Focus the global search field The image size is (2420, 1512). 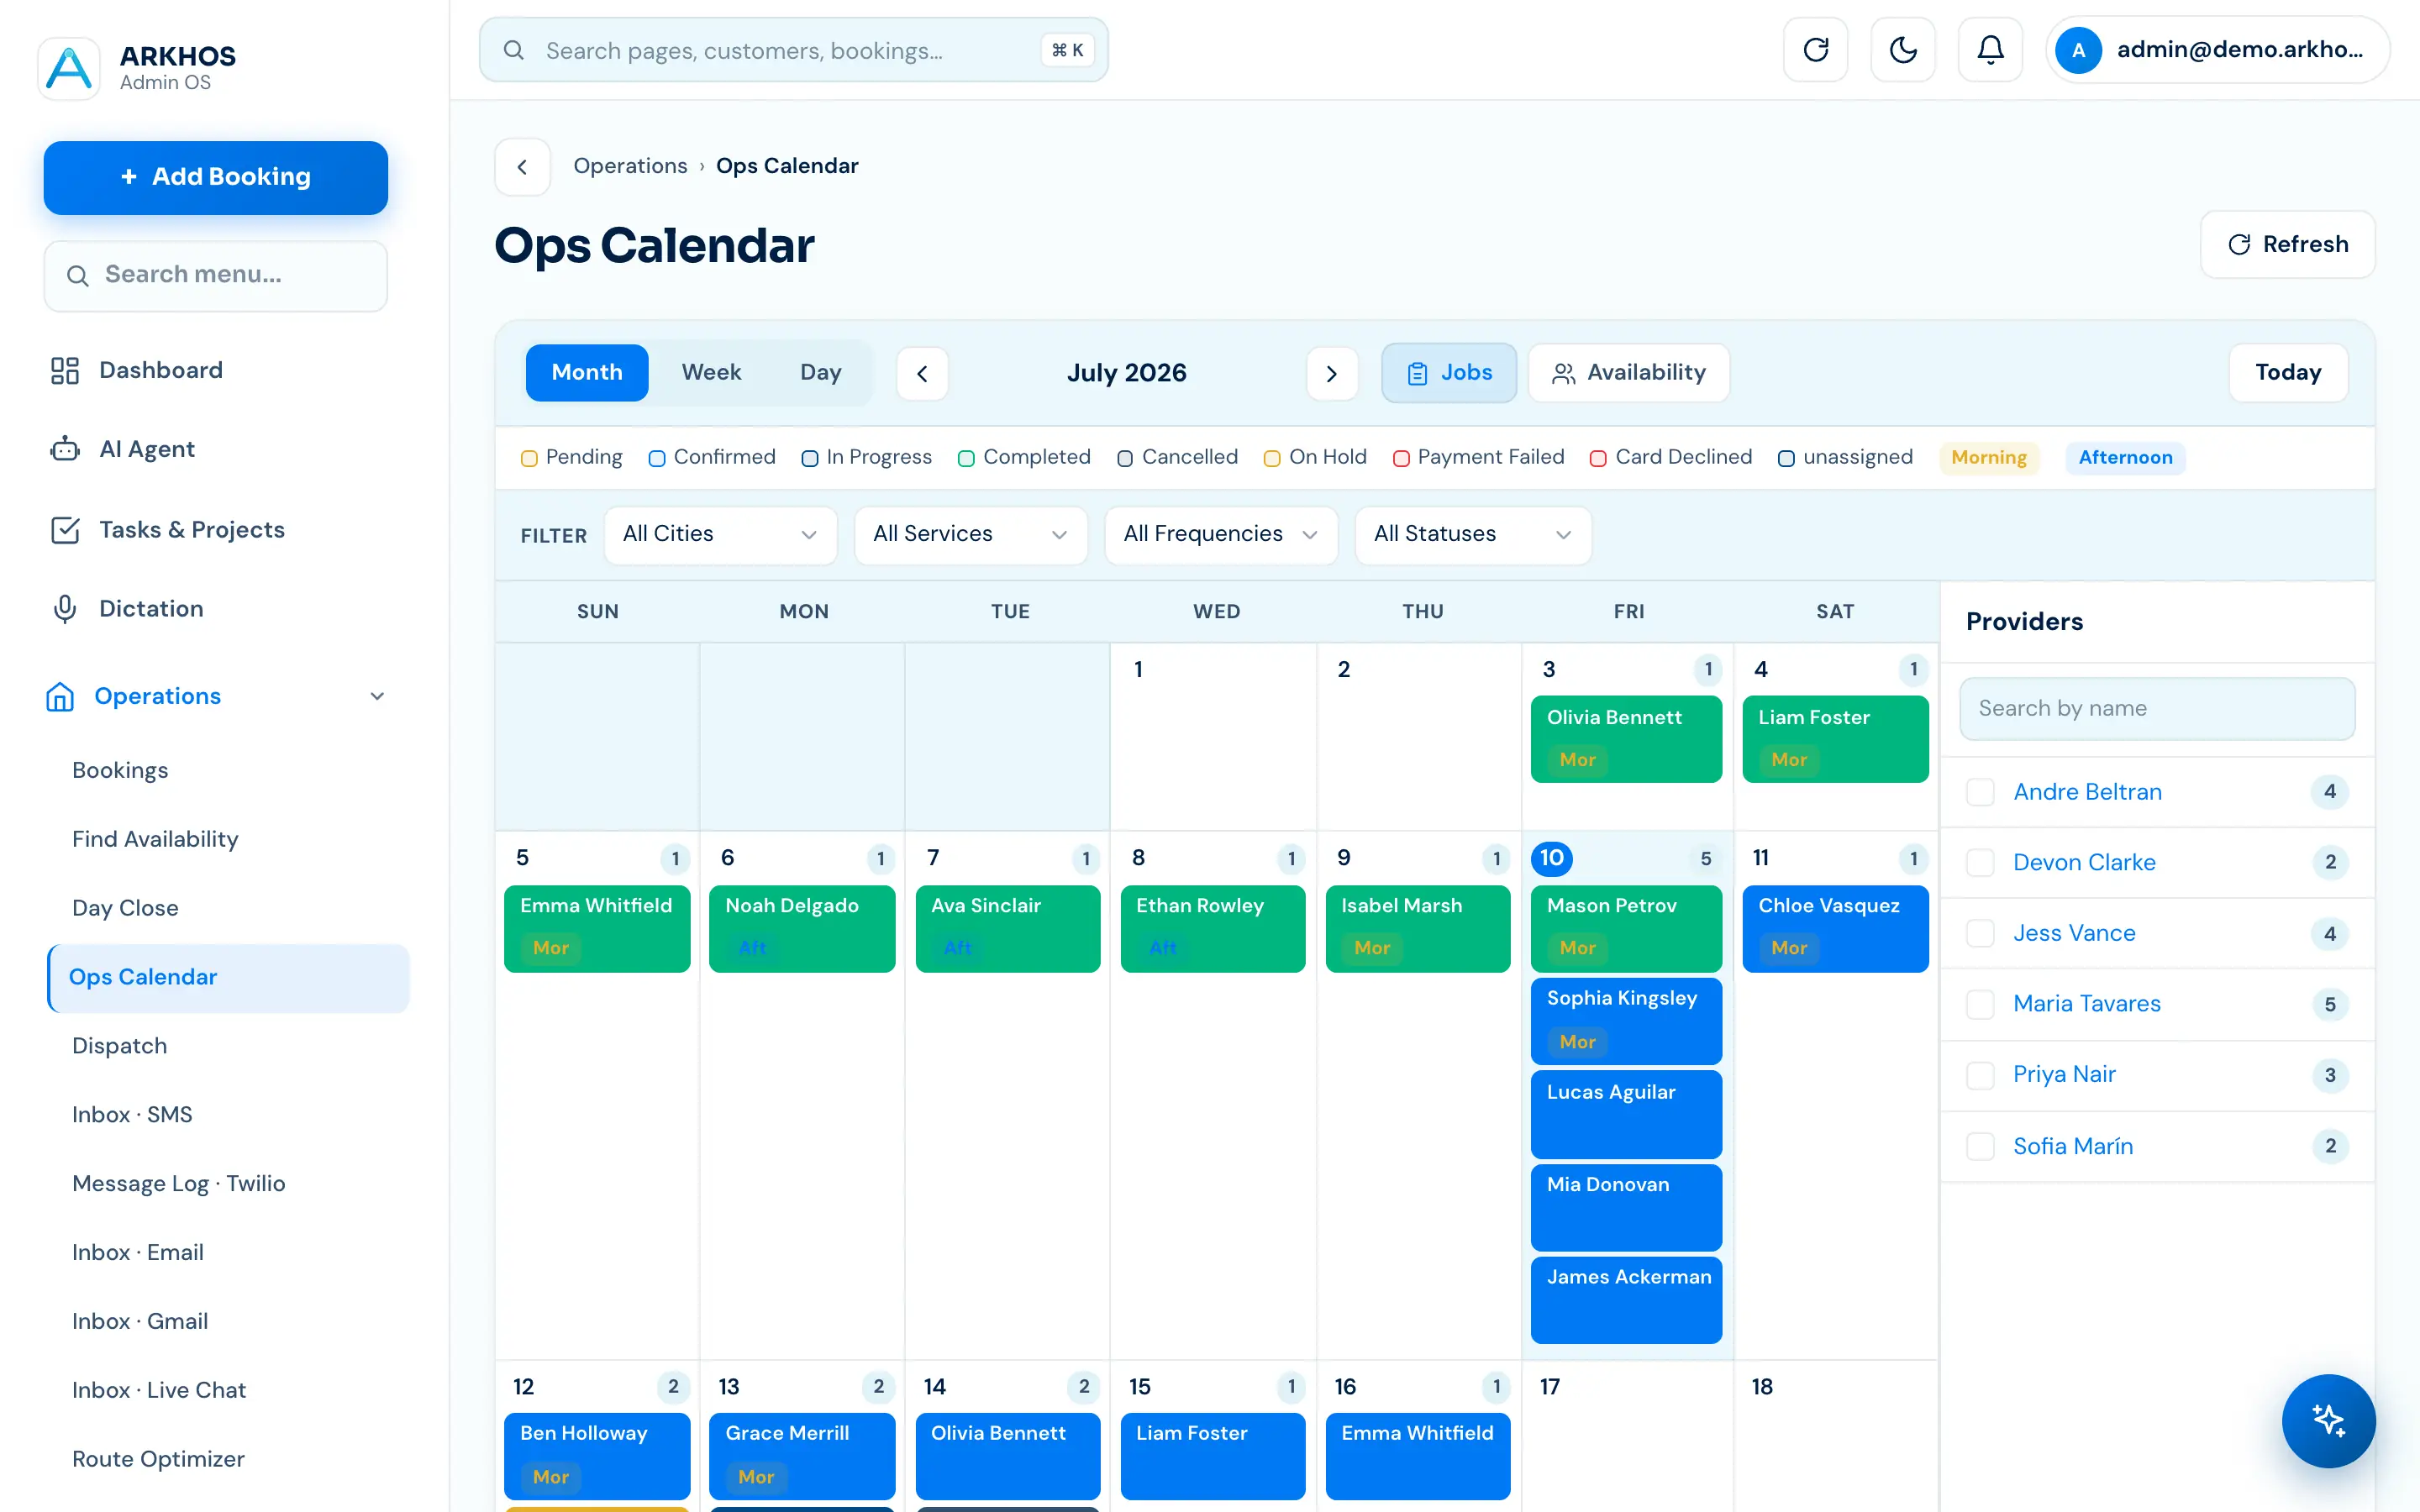tap(793, 50)
